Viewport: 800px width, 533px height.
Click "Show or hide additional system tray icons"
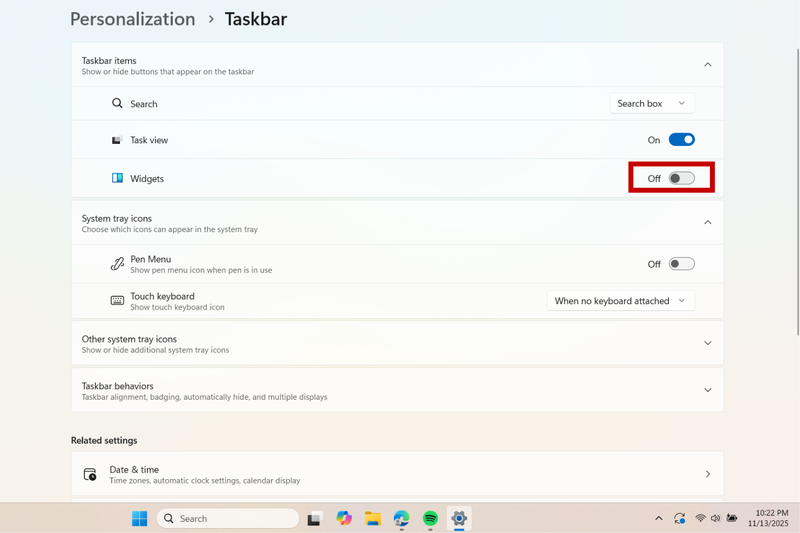tap(155, 350)
